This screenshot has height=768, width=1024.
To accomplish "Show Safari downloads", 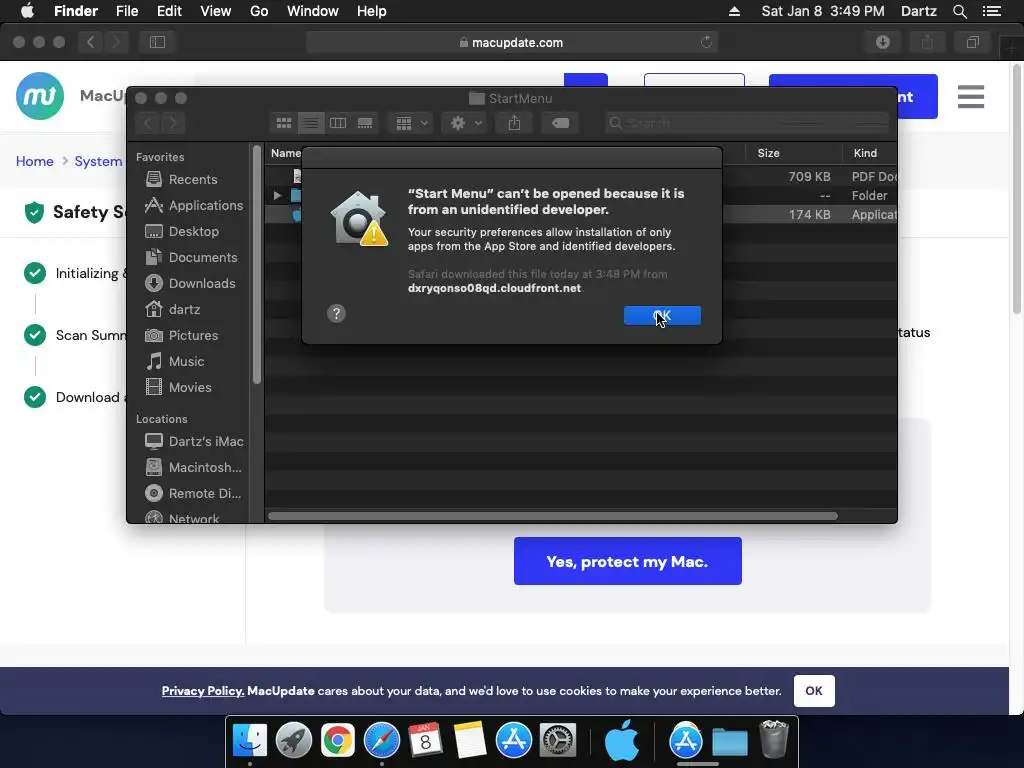I will (x=882, y=42).
